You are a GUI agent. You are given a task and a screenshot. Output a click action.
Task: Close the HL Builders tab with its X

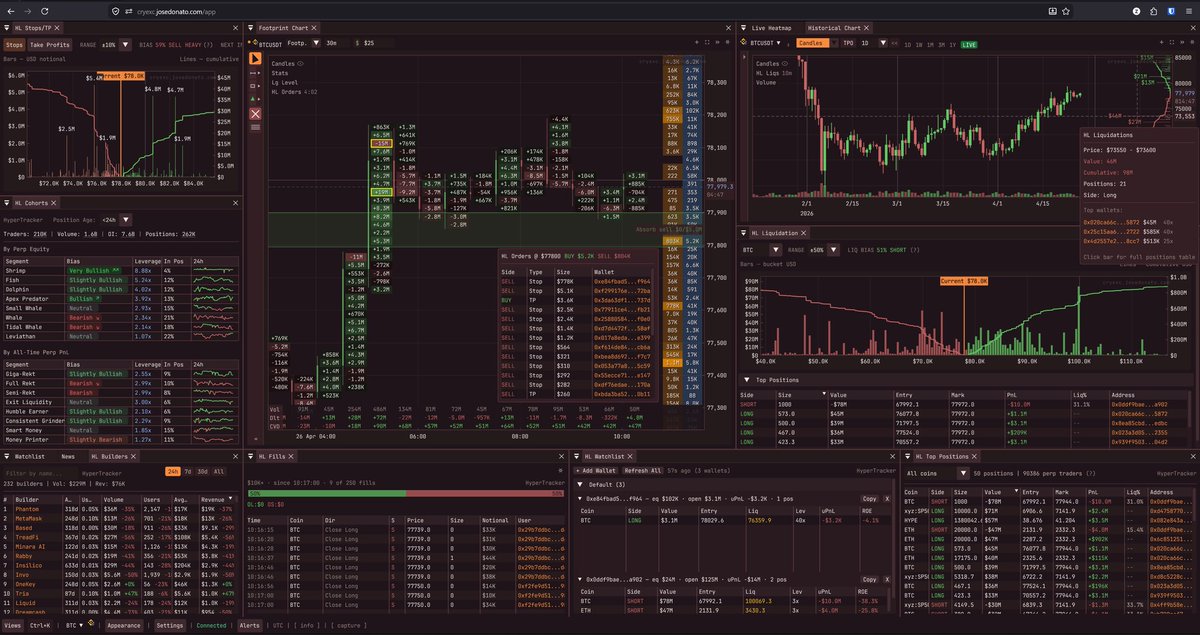[x=133, y=456]
